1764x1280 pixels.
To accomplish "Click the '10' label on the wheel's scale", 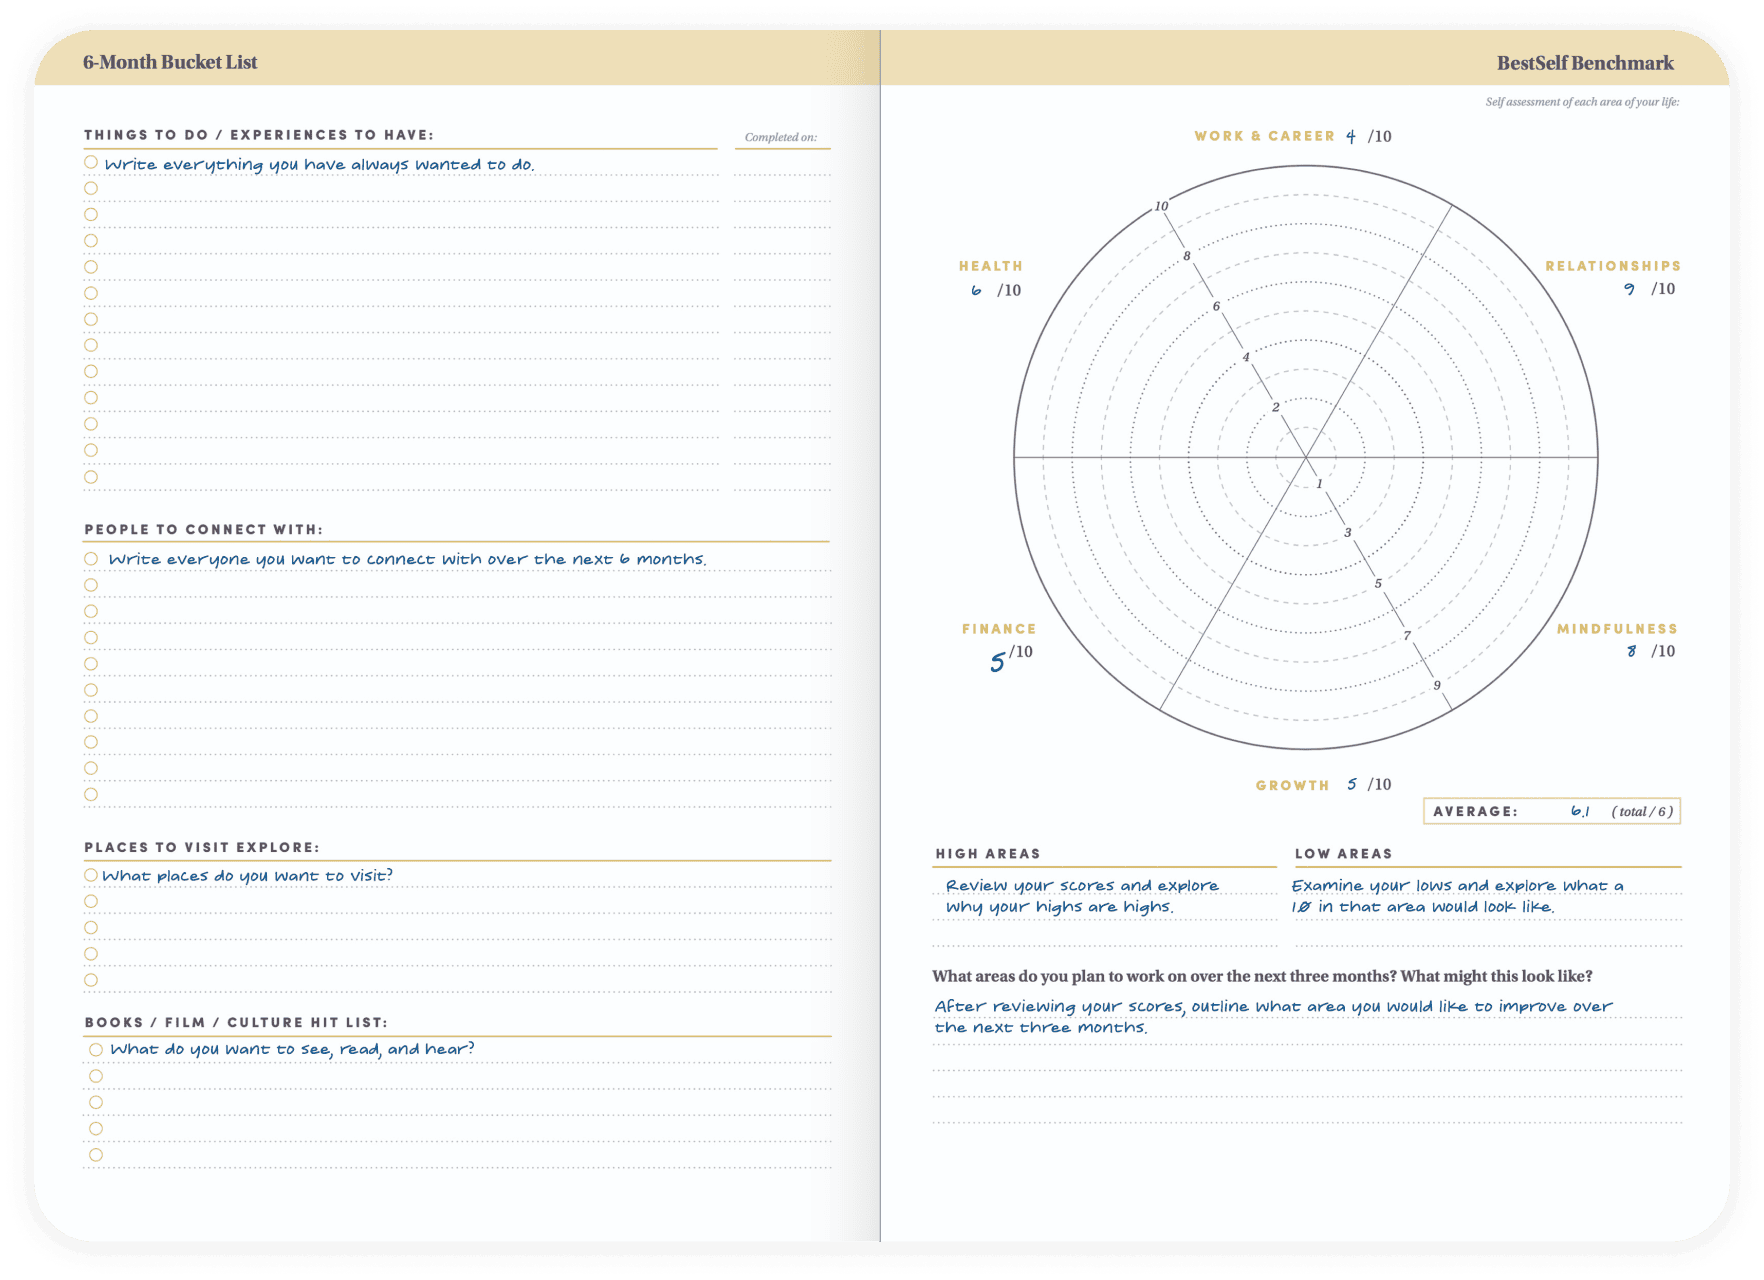I will (1161, 206).
